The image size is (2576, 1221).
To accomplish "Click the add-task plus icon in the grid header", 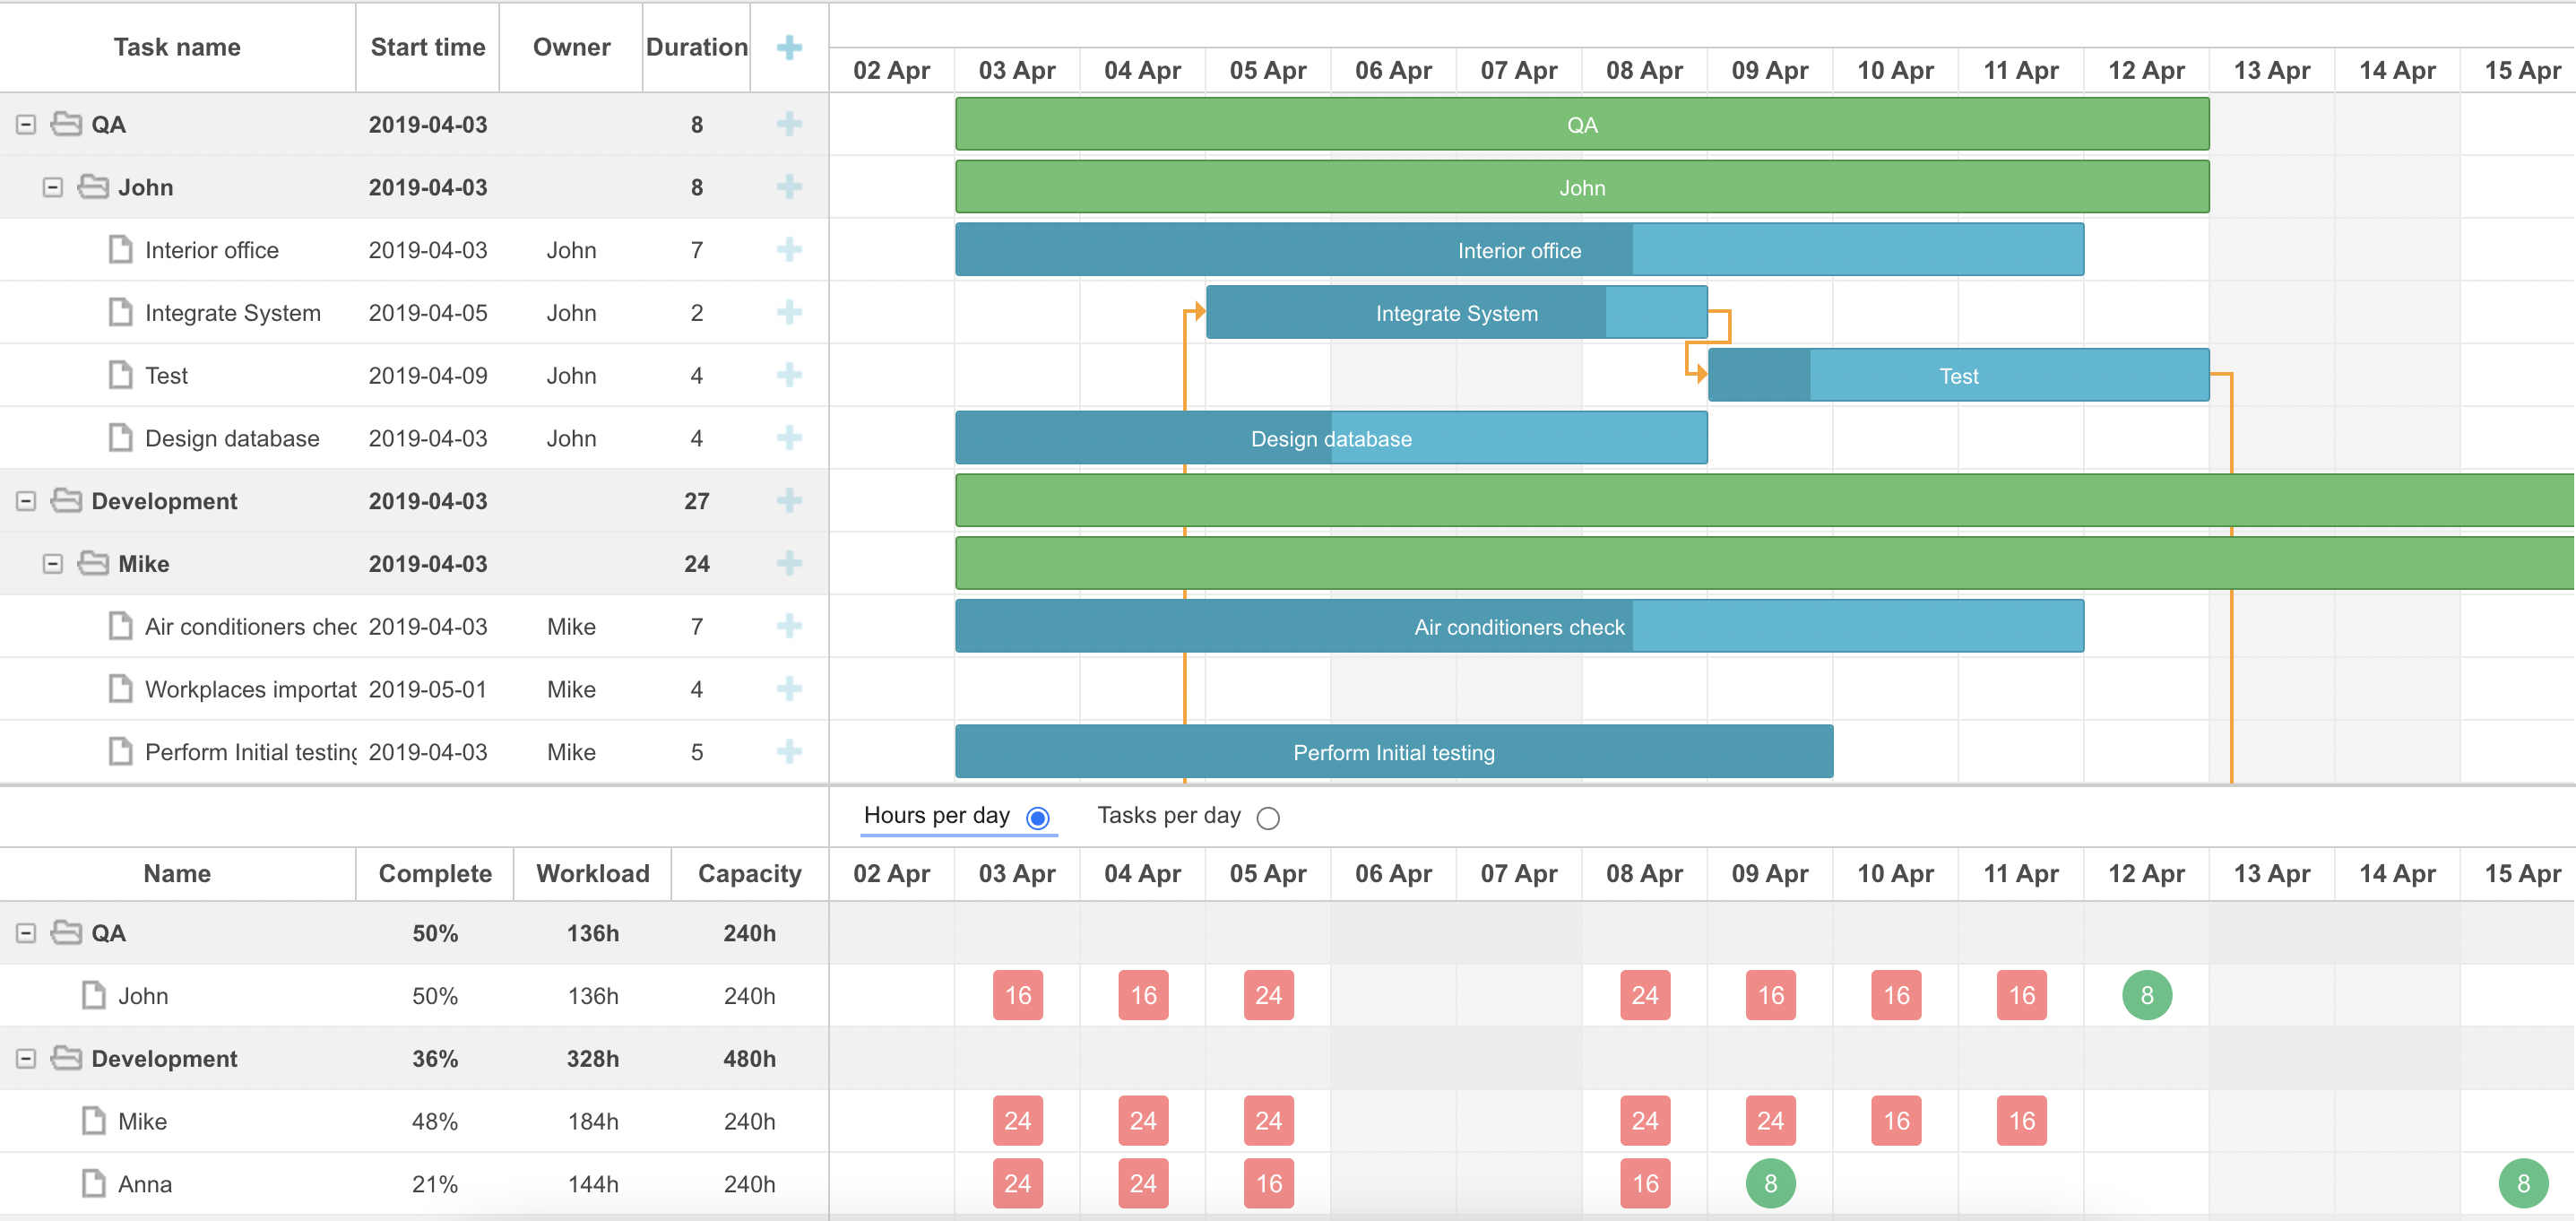I will click(x=789, y=47).
